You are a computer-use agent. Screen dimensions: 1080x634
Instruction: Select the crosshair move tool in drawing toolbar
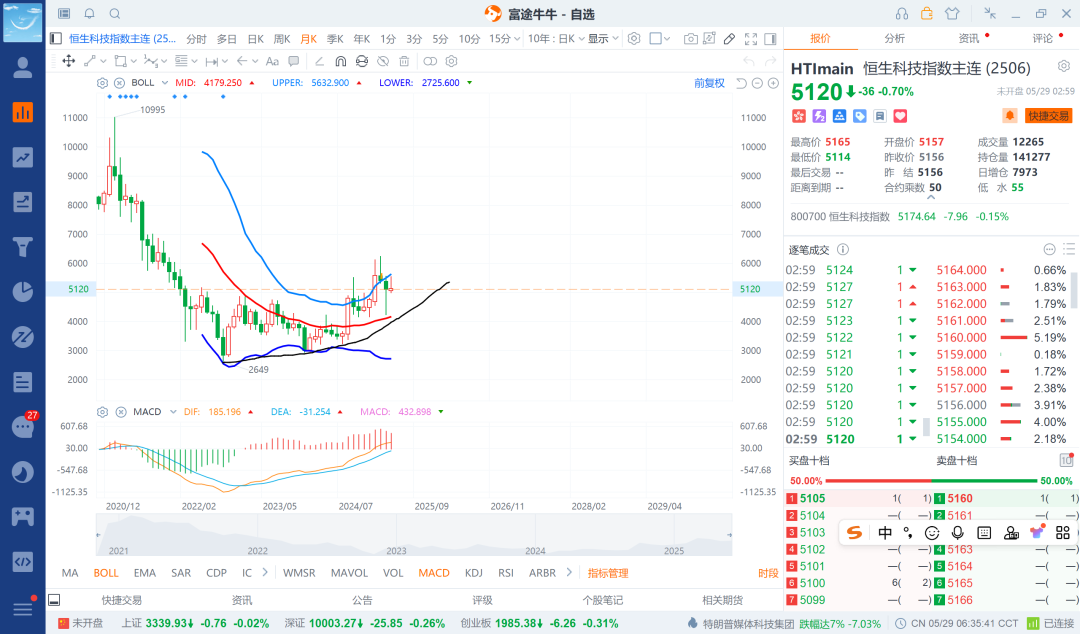(69, 61)
